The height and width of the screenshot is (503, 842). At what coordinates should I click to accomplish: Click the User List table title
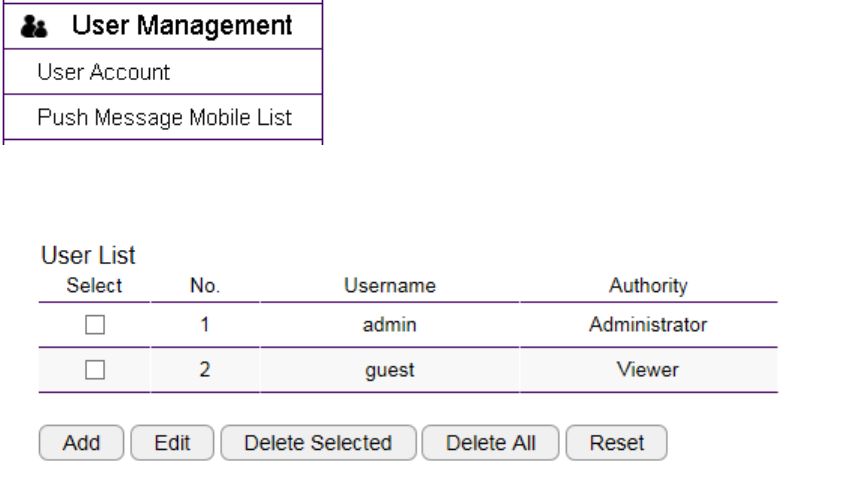click(88, 256)
